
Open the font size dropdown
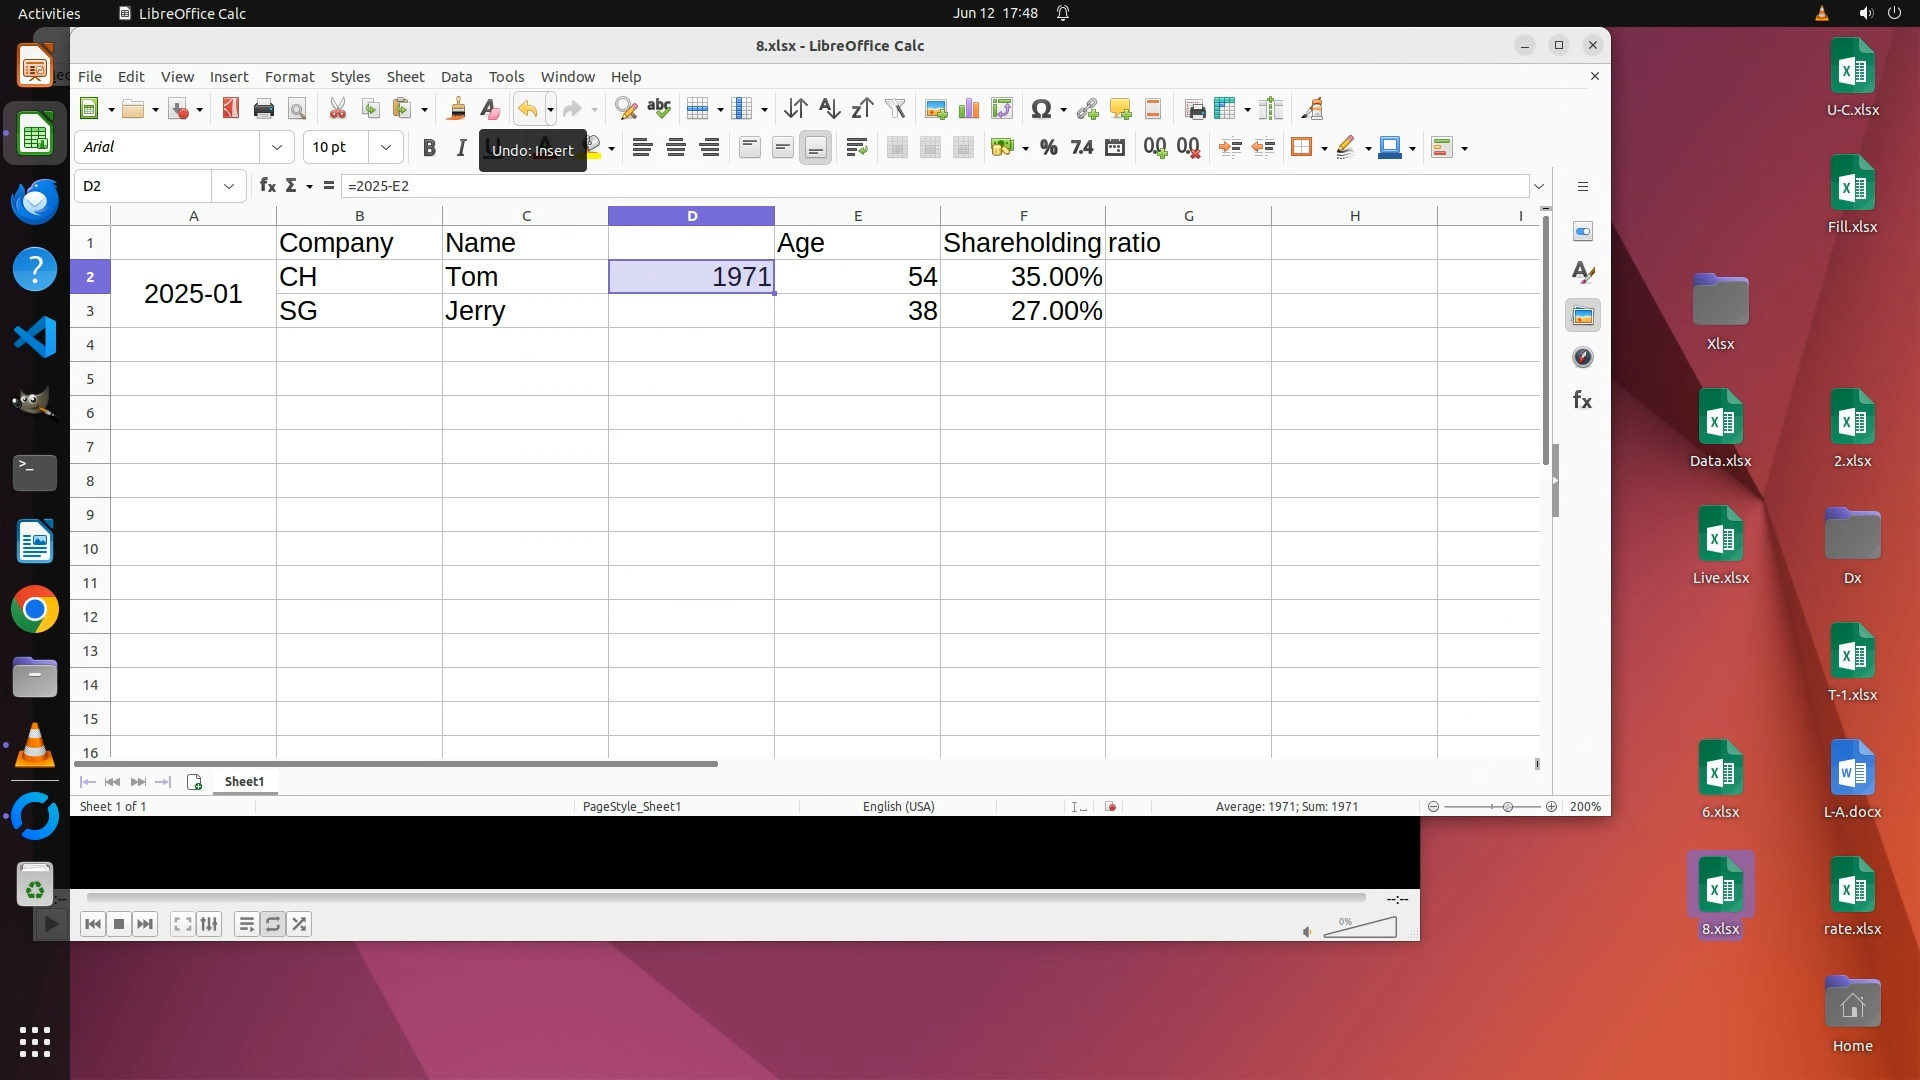tap(385, 147)
